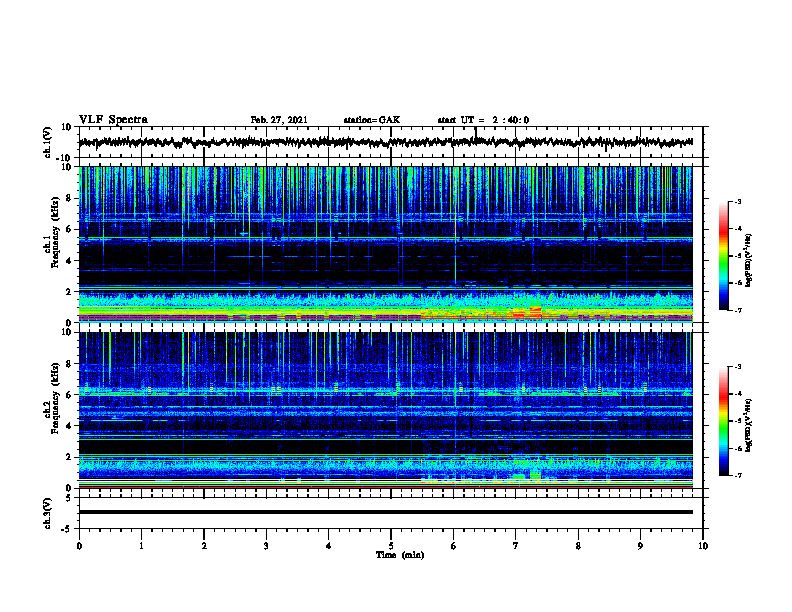Click time axis tick label "2"

click(x=204, y=546)
